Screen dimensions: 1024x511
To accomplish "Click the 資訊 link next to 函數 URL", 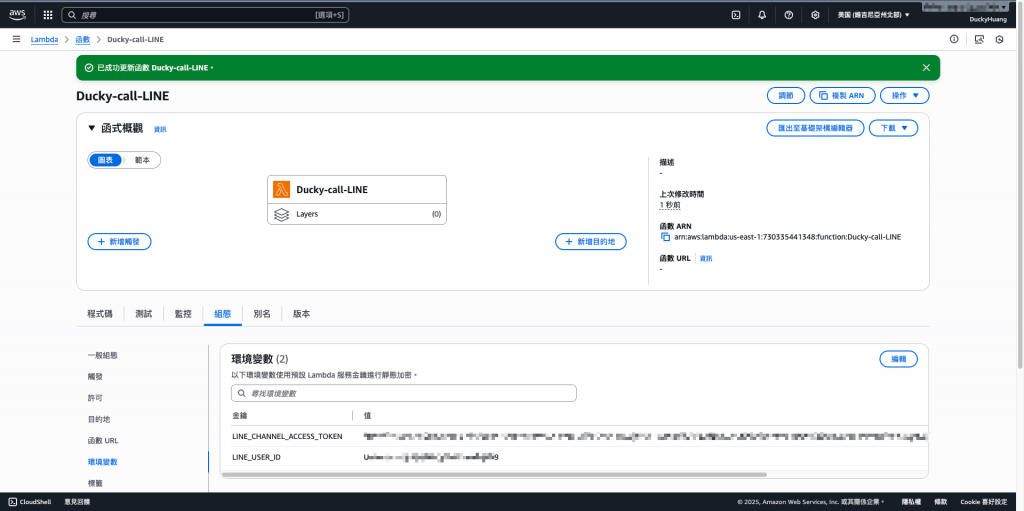I will click(x=706, y=259).
